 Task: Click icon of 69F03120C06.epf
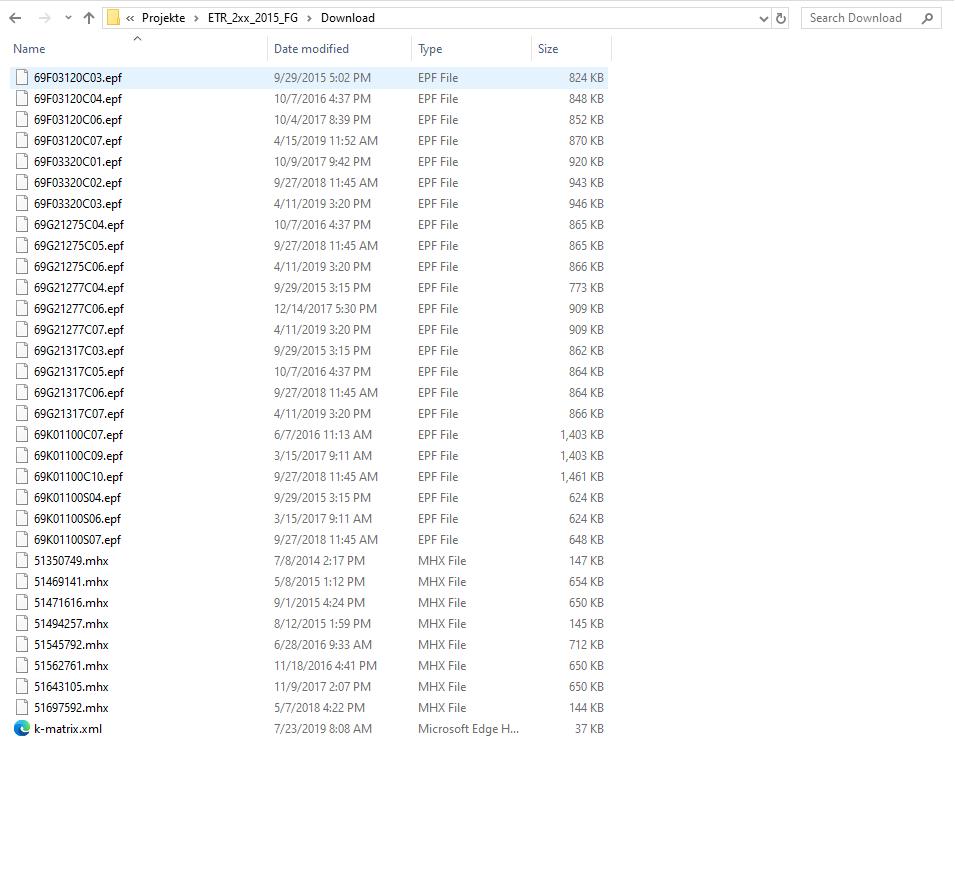[x=22, y=119]
